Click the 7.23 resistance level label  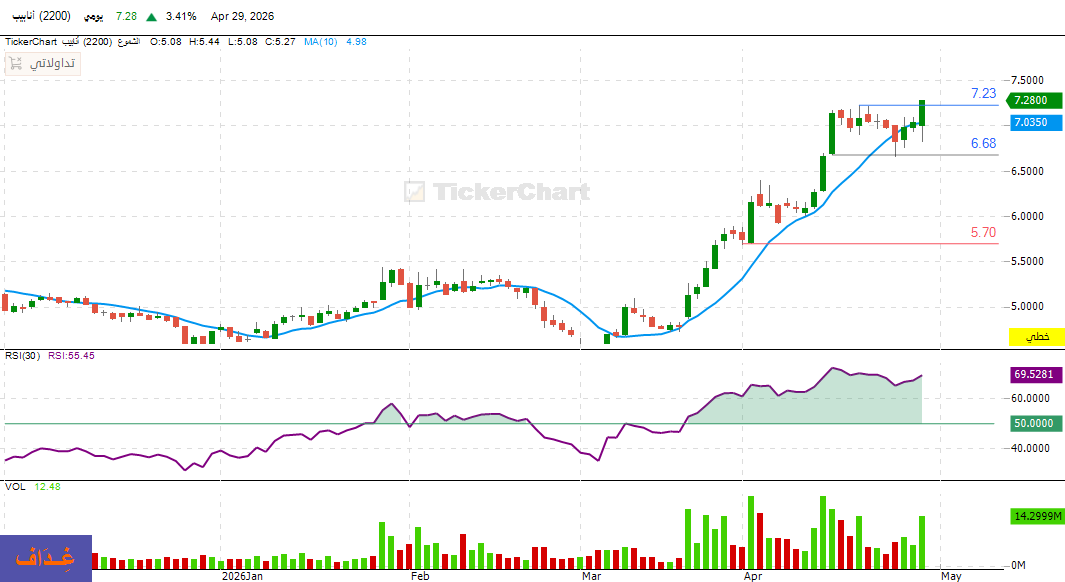click(x=983, y=94)
